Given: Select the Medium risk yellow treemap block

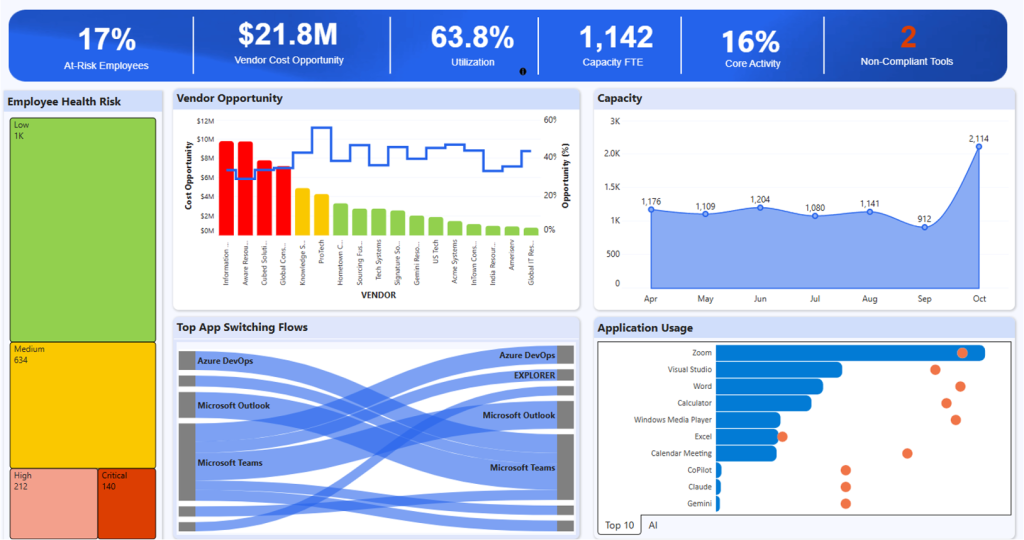Looking at the screenshot, I should 83,405.
